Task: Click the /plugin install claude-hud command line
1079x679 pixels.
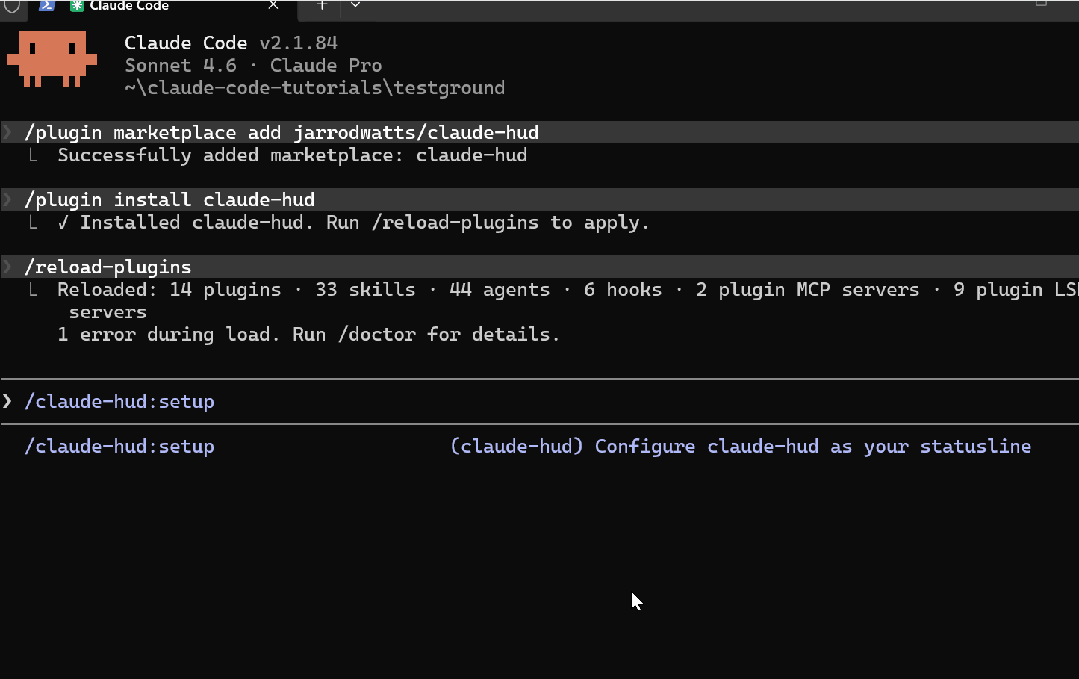Action: [x=169, y=200]
